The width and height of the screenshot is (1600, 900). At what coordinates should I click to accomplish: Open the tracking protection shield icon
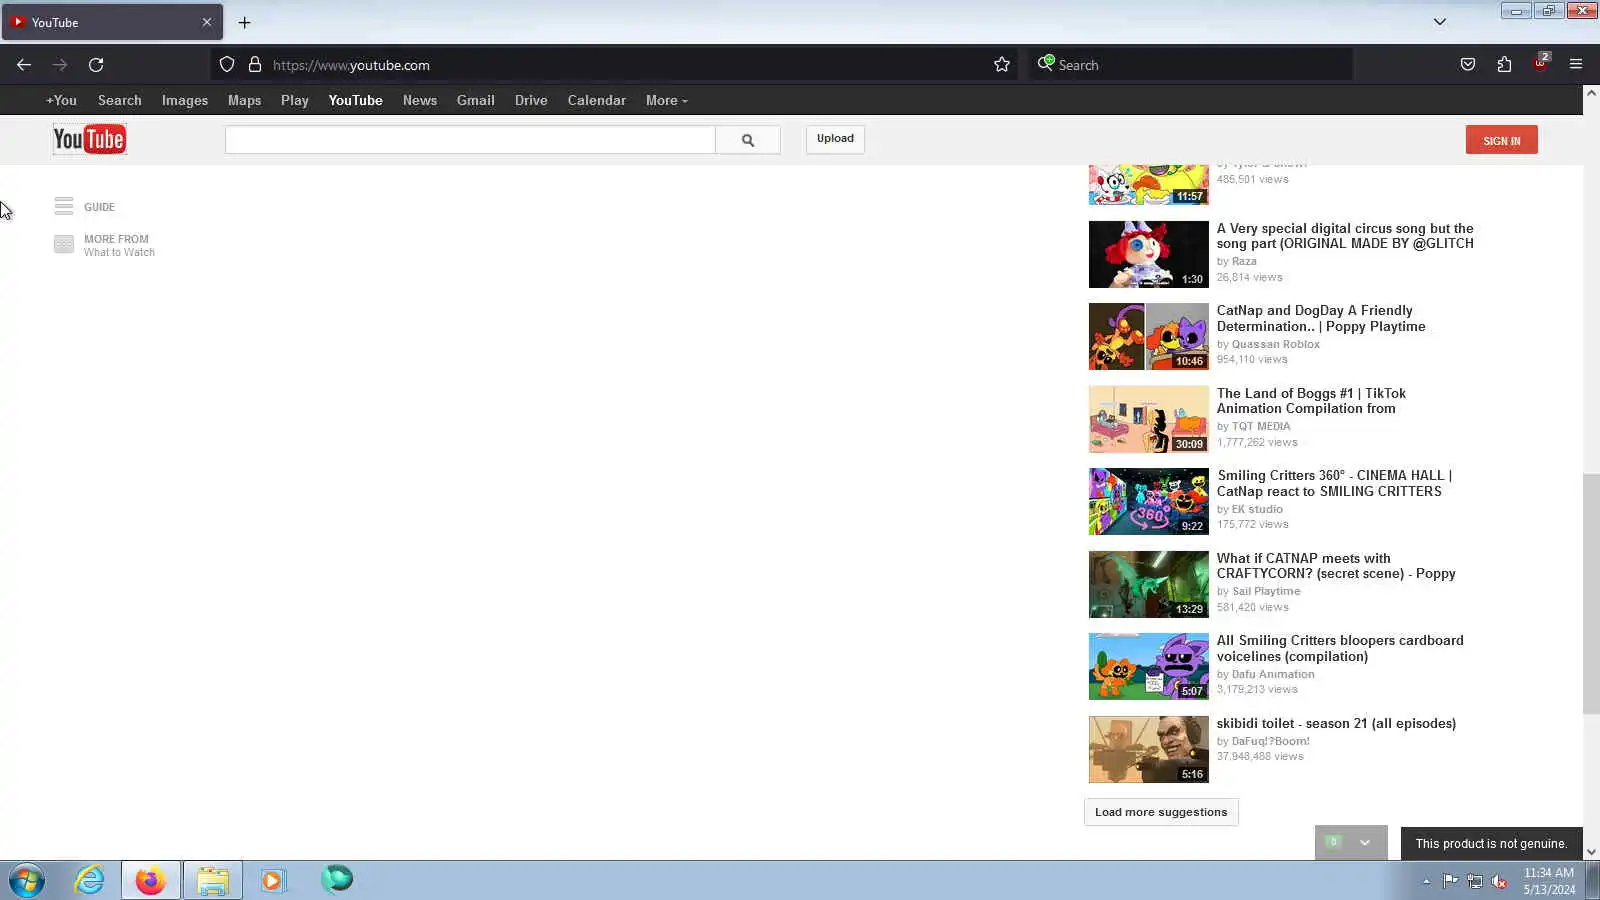(x=227, y=65)
